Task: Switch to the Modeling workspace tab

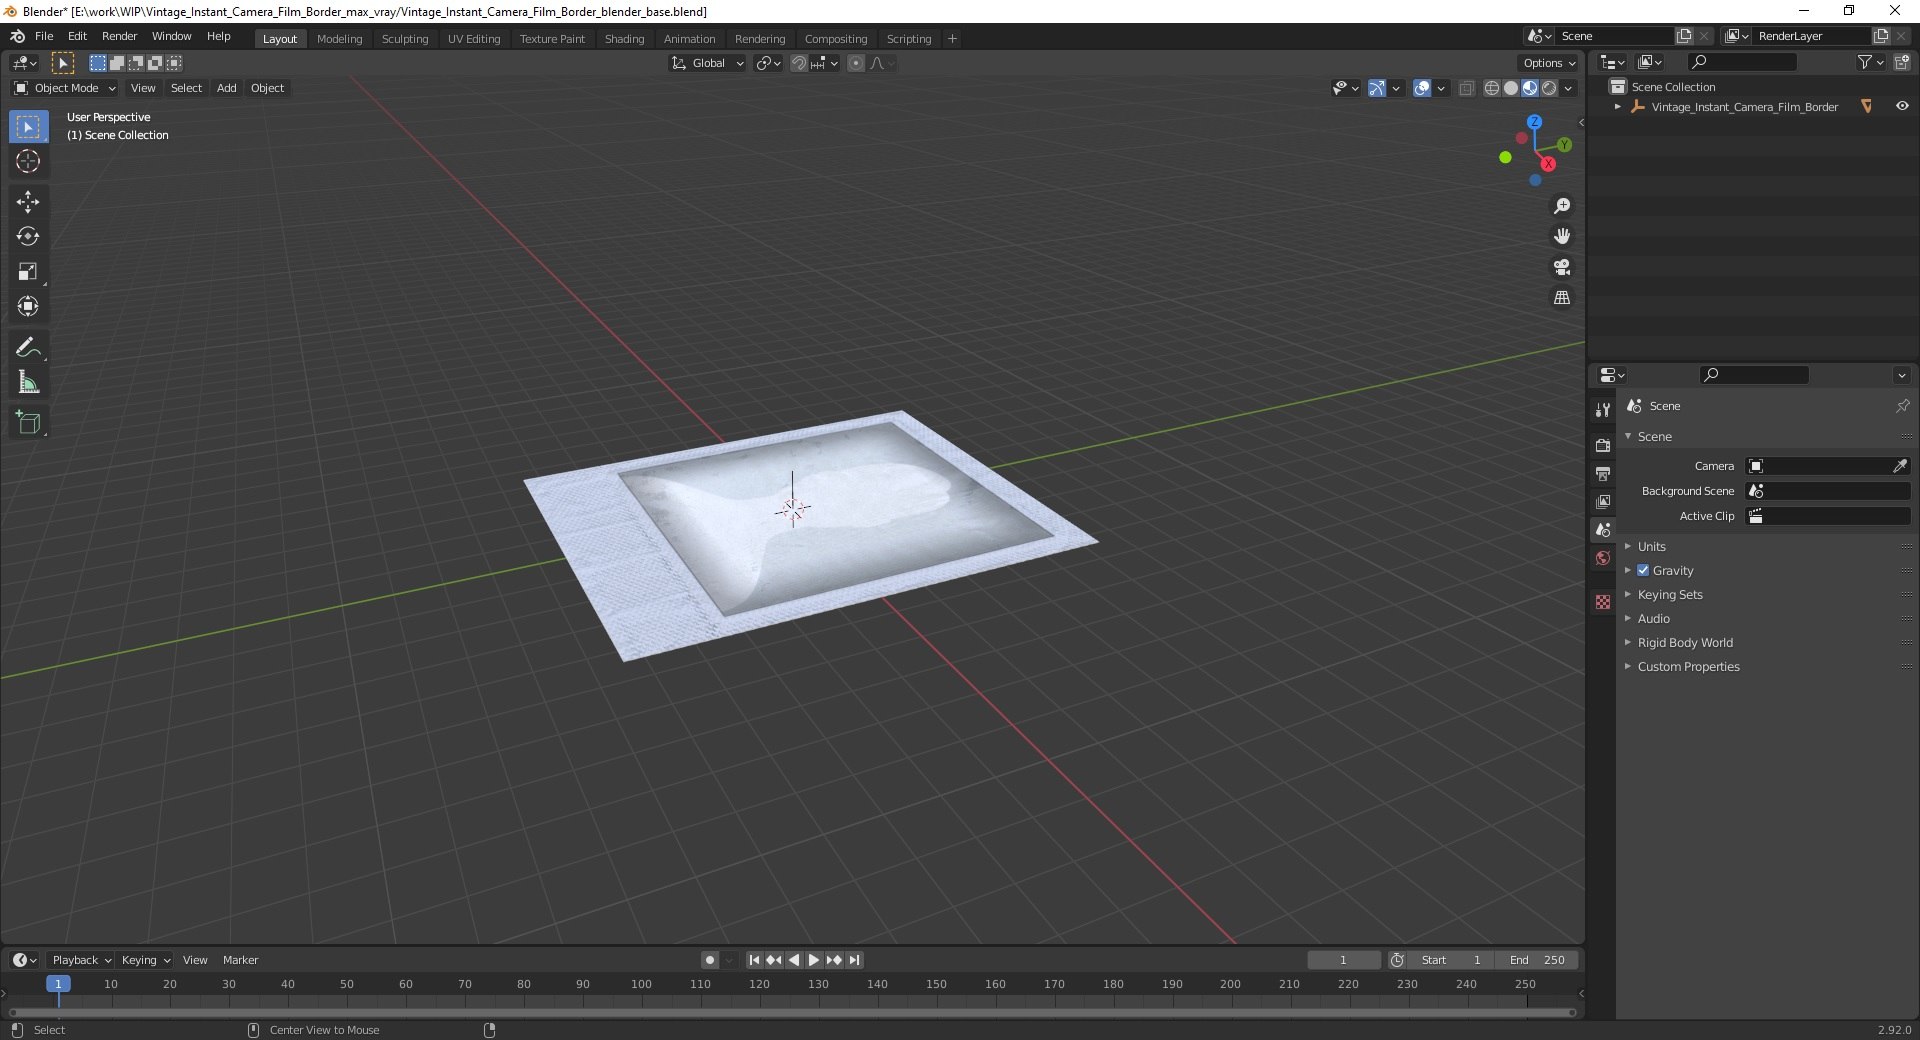Action: coord(339,39)
